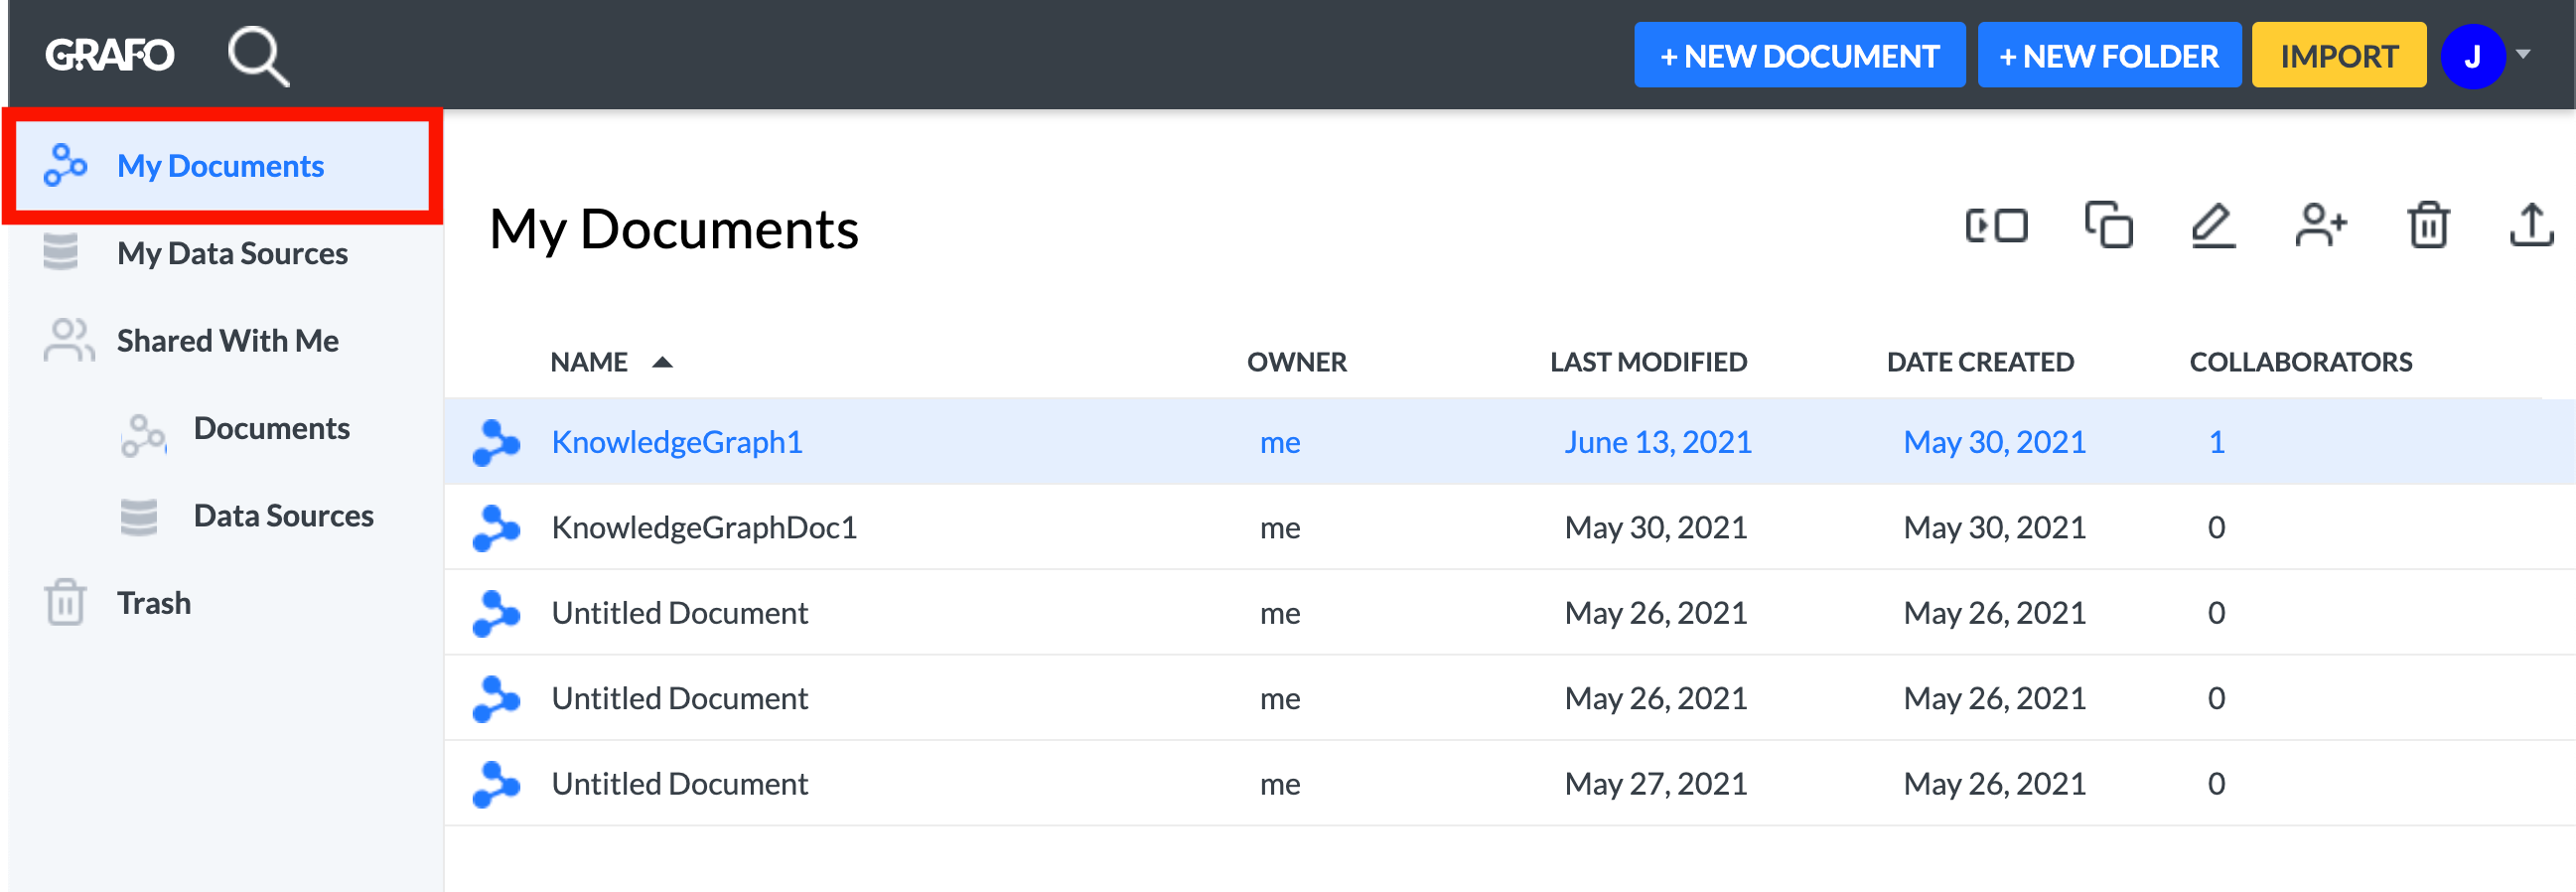Click the duplicate document icon
Screen dimensions: 2576x892
click(x=2108, y=224)
